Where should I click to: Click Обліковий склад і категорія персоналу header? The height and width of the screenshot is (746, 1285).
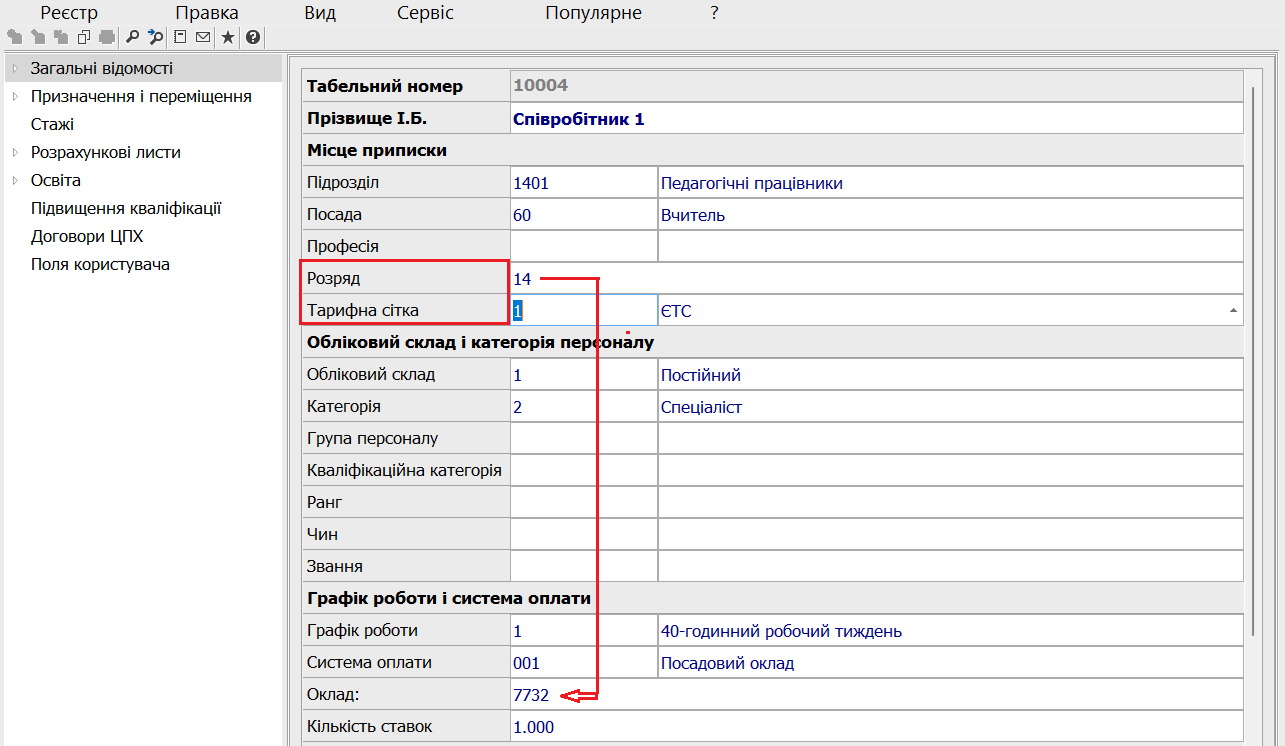(773, 343)
